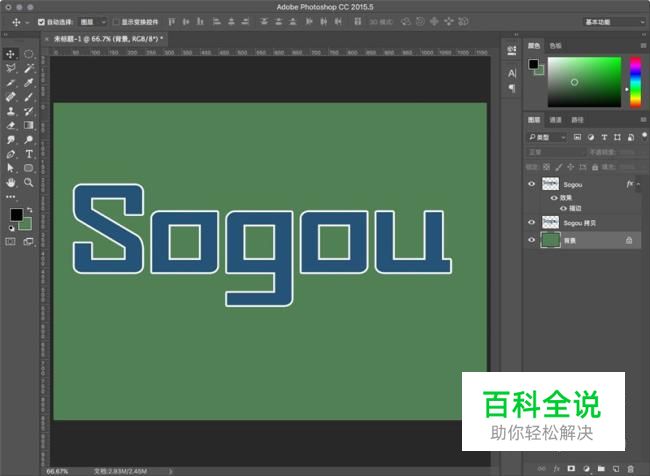Filter layers by shape layer icon
Image resolution: width=650 pixels, height=476 pixels.
[x=617, y=137]
